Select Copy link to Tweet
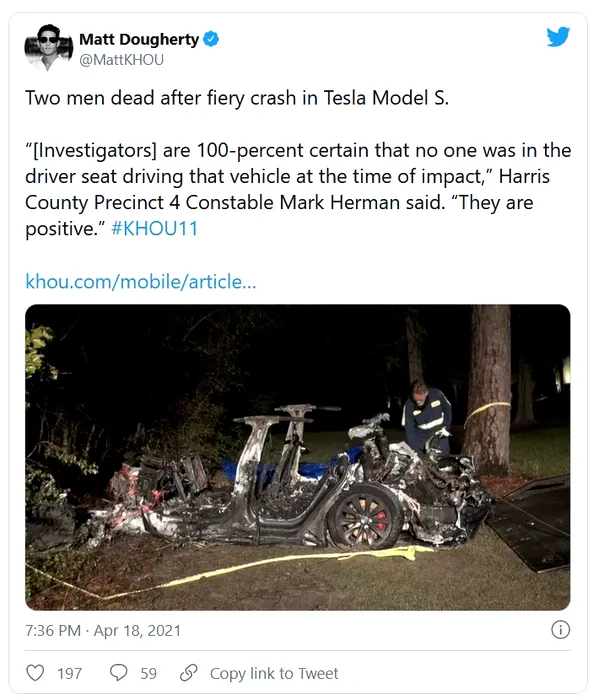 click(274, 673)
